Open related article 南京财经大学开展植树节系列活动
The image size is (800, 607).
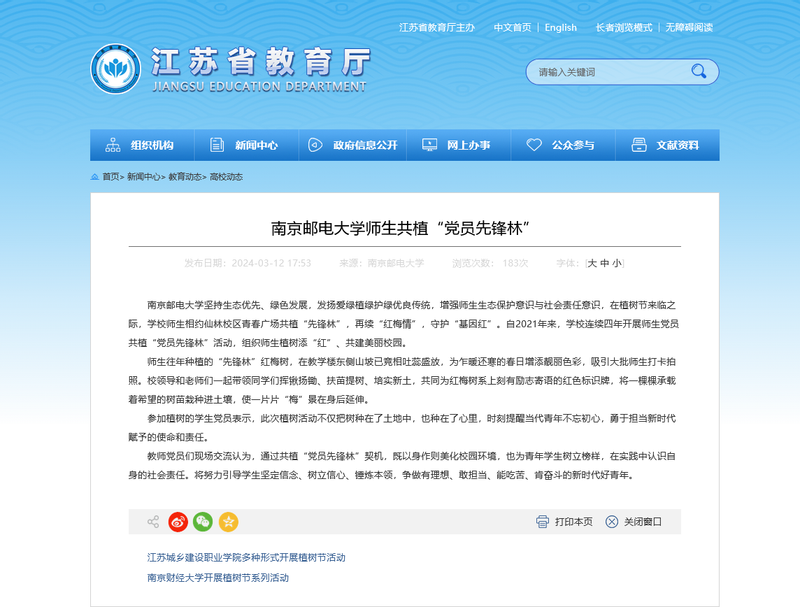point(217,578)
